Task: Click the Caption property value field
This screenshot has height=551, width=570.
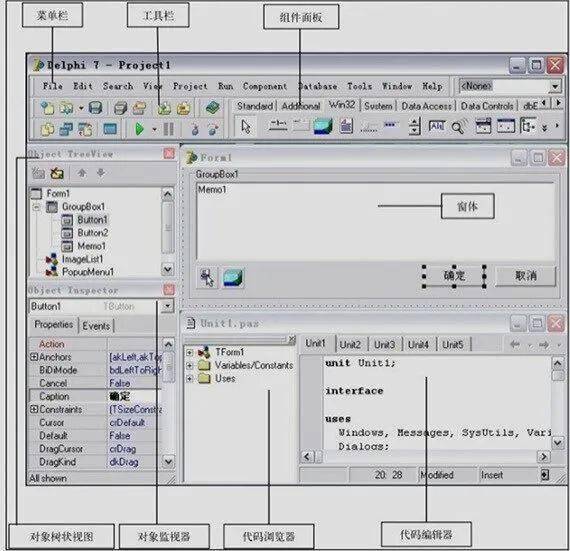Action: [134, 396]
